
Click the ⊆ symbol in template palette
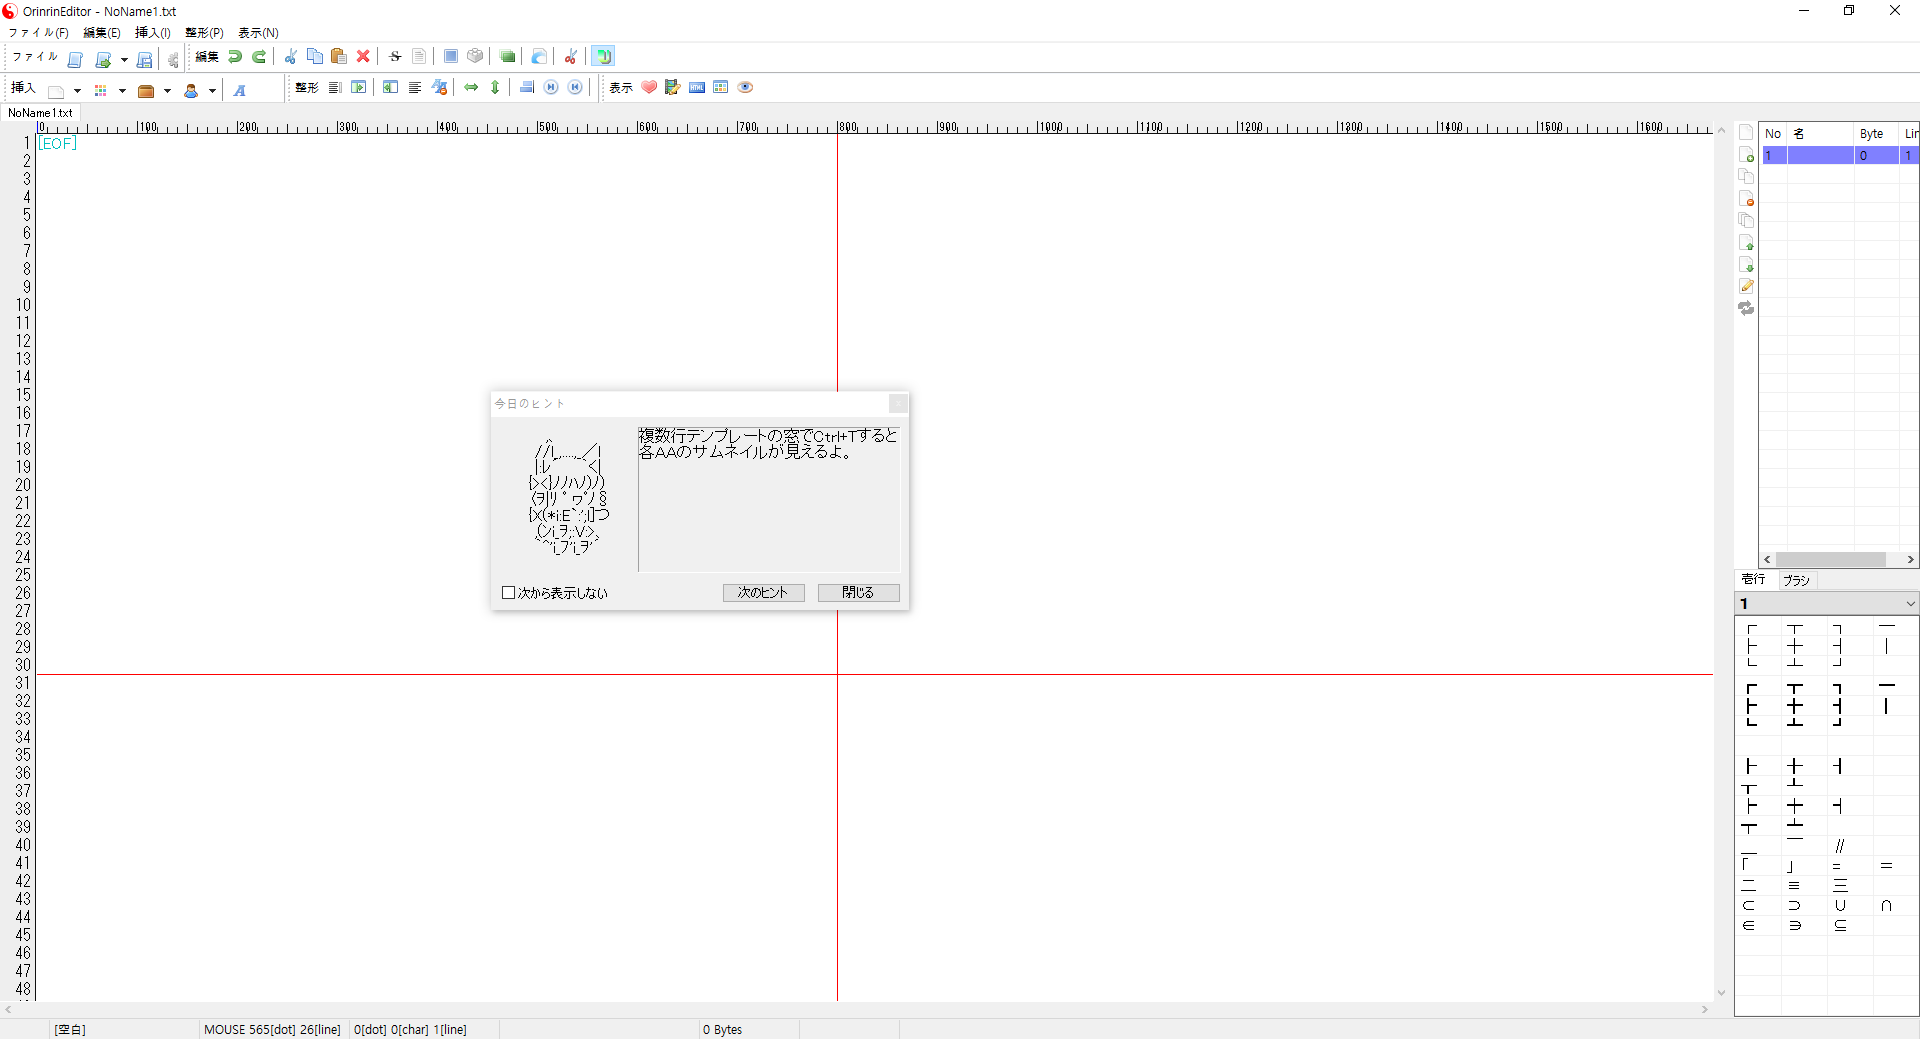tap(1840, 926)
